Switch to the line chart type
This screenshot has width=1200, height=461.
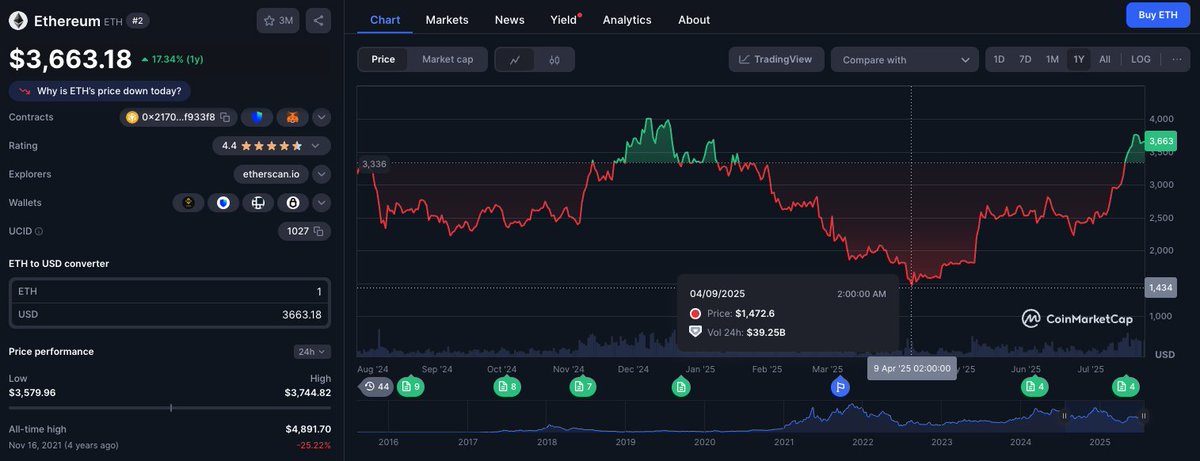tap(514, 60)
